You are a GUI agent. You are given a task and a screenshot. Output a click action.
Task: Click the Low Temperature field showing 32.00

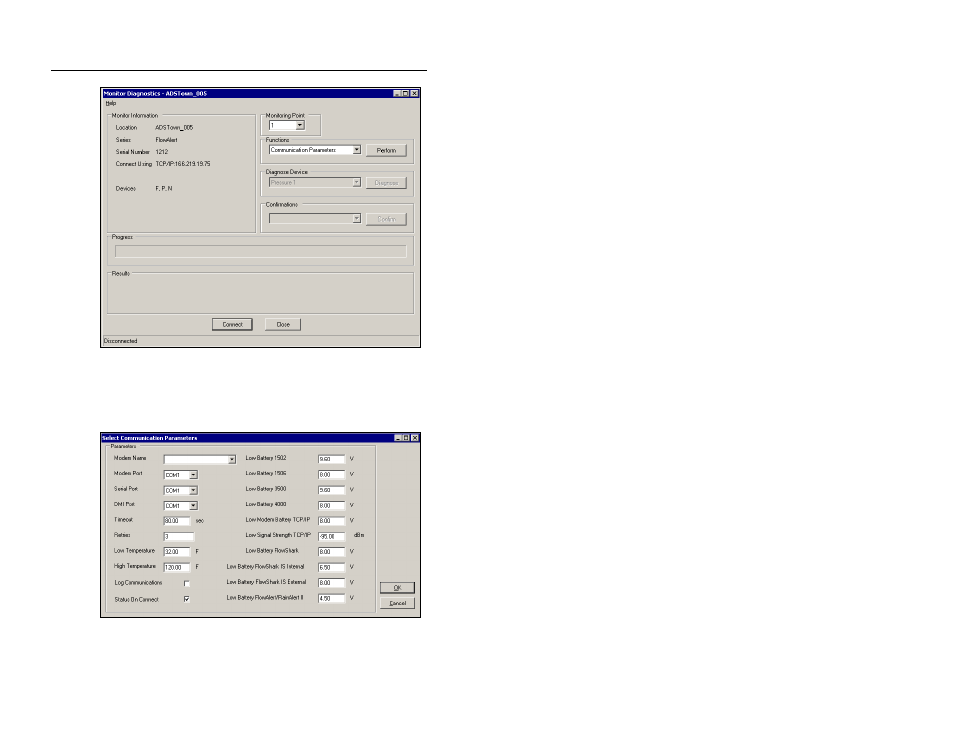click(x=177, y=552)
